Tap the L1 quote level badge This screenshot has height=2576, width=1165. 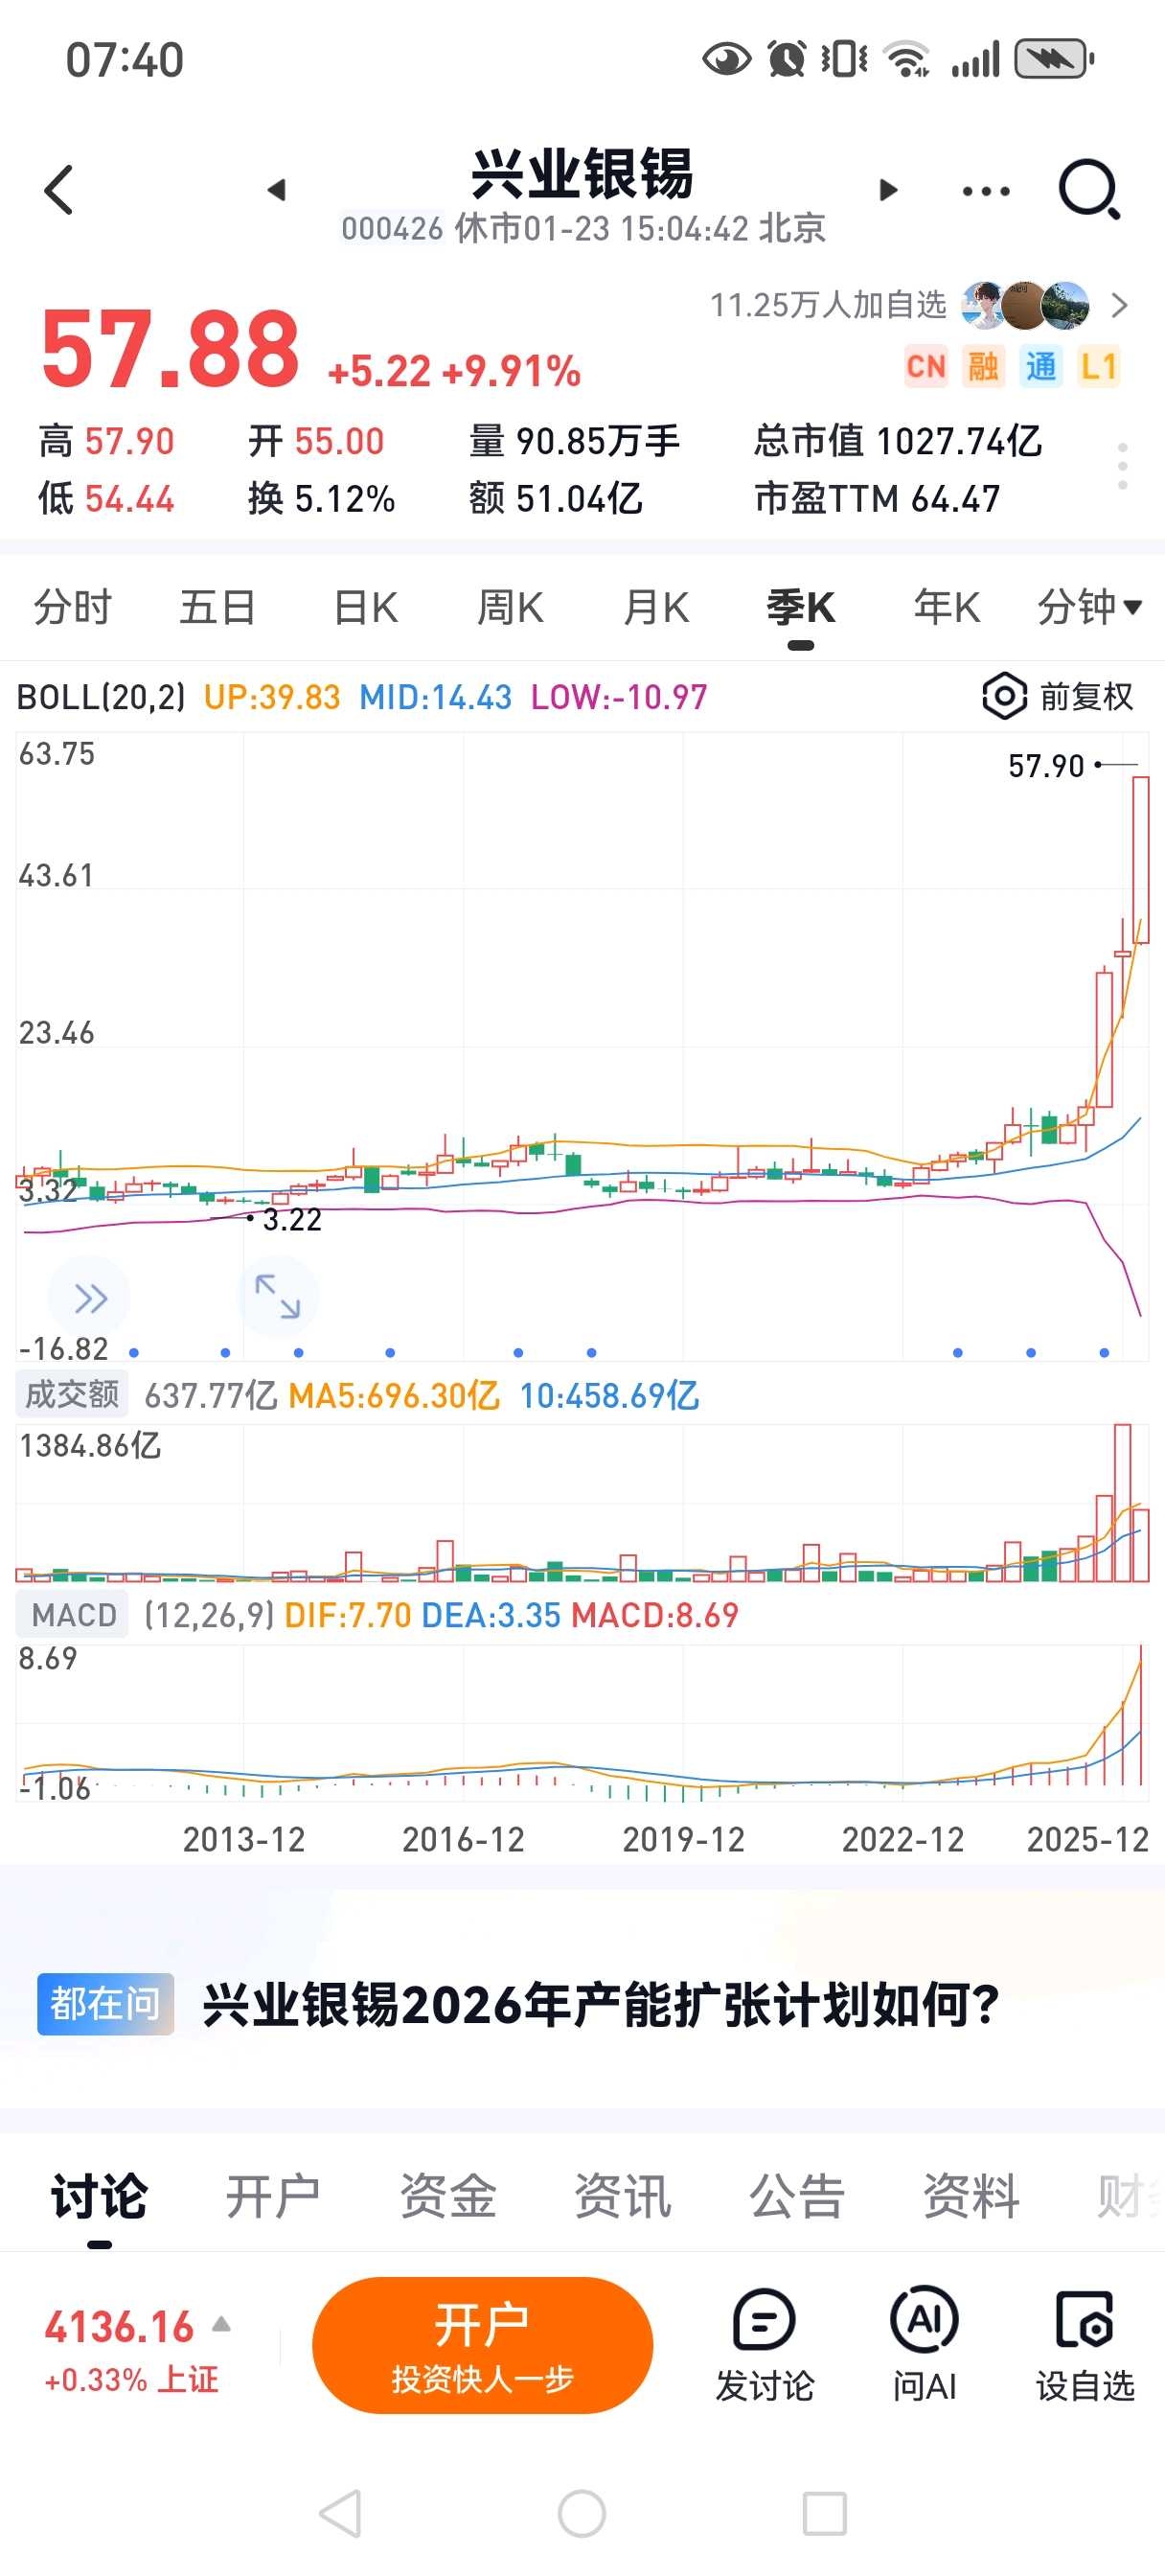click(1098, 367)
